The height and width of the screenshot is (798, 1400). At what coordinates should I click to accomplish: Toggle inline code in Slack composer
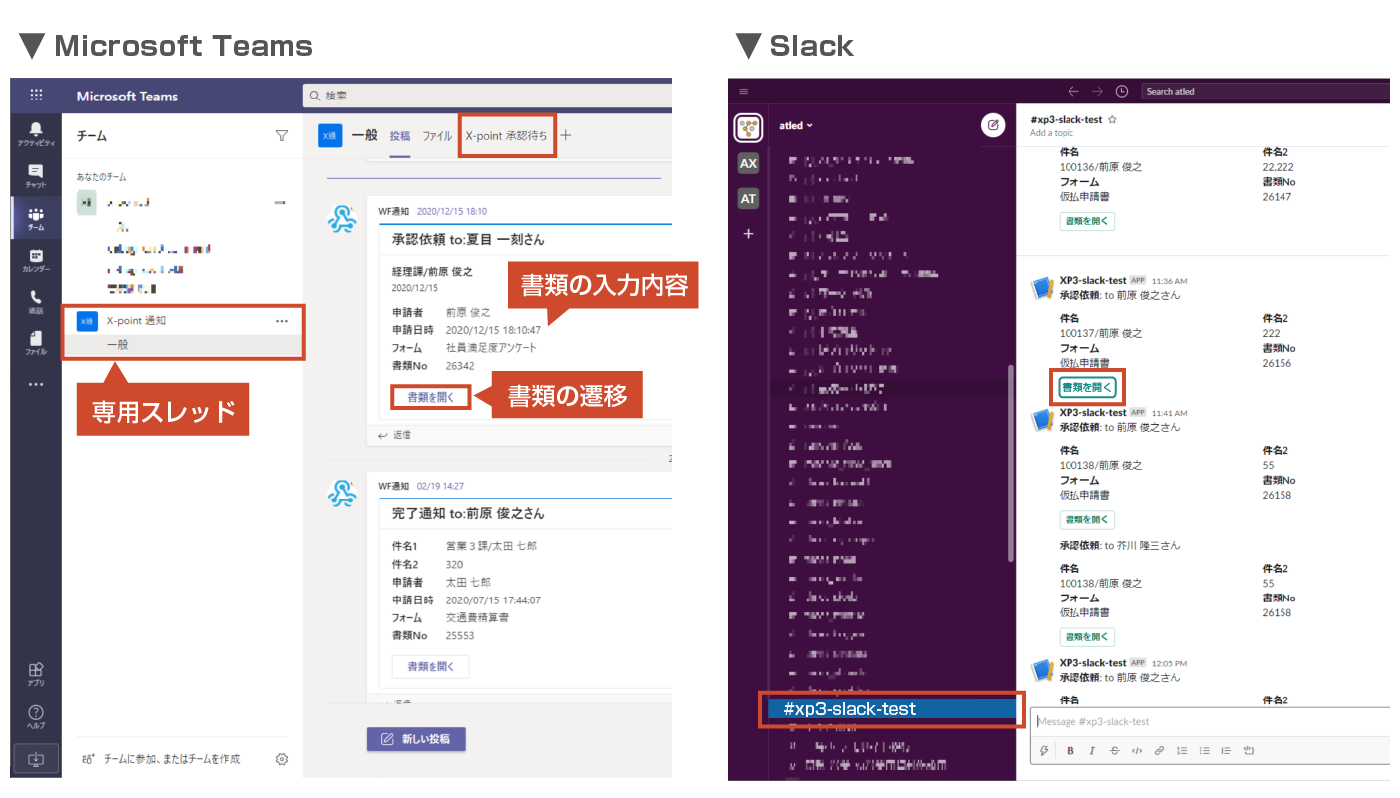click(x=1137, y=750)
